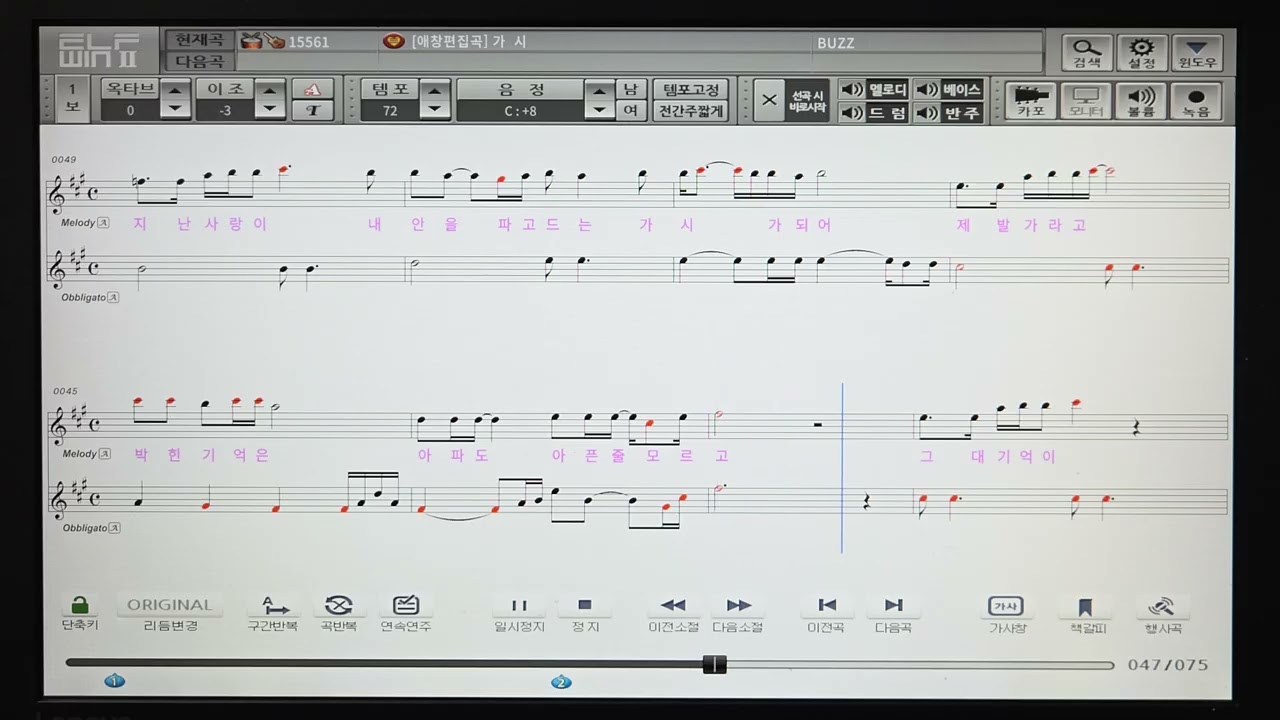Toggle the 반주 accompaniment sound
The image size is (1280, 720).
[949, 113]
